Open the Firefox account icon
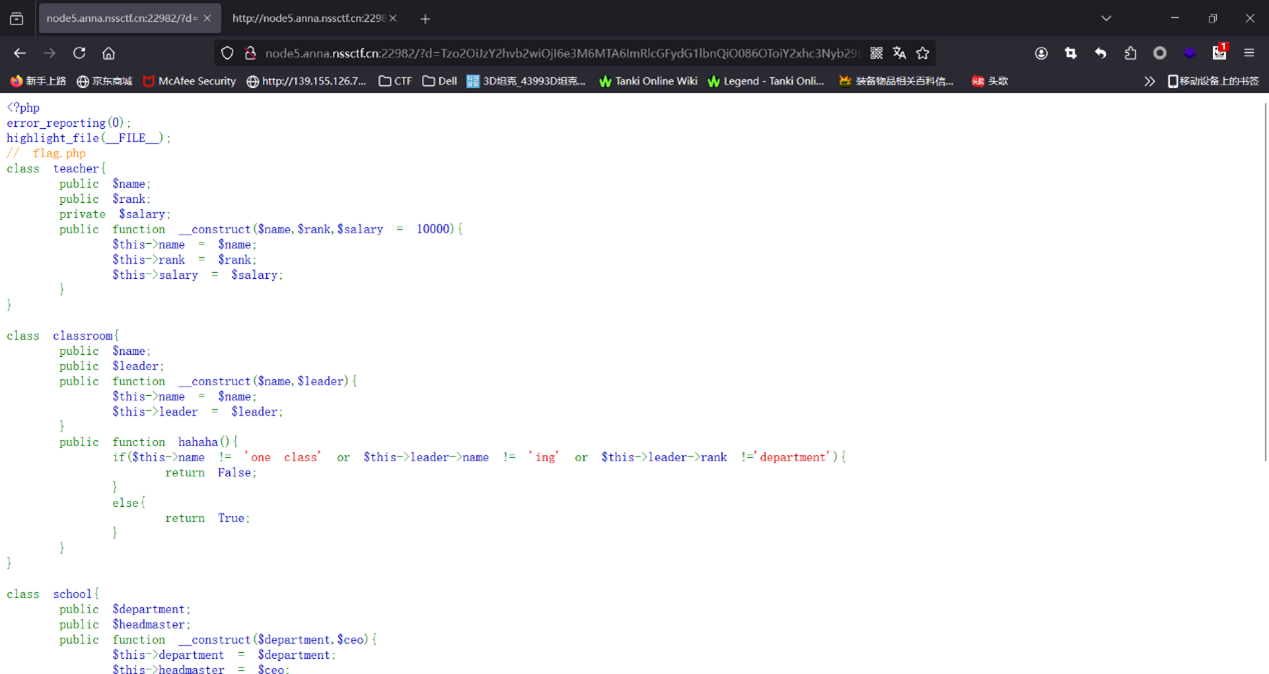This screenshot has height=674, width=1269. pos(1041,53)
